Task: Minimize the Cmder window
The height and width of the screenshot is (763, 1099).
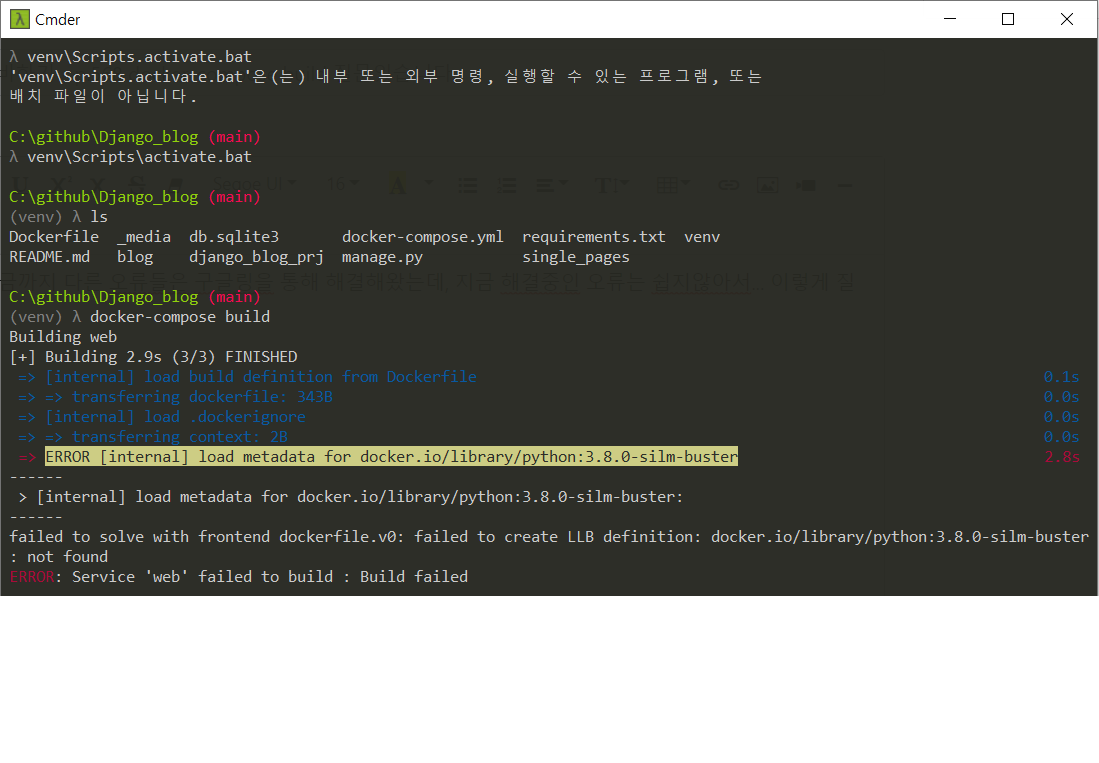Action: pos(950,19)
